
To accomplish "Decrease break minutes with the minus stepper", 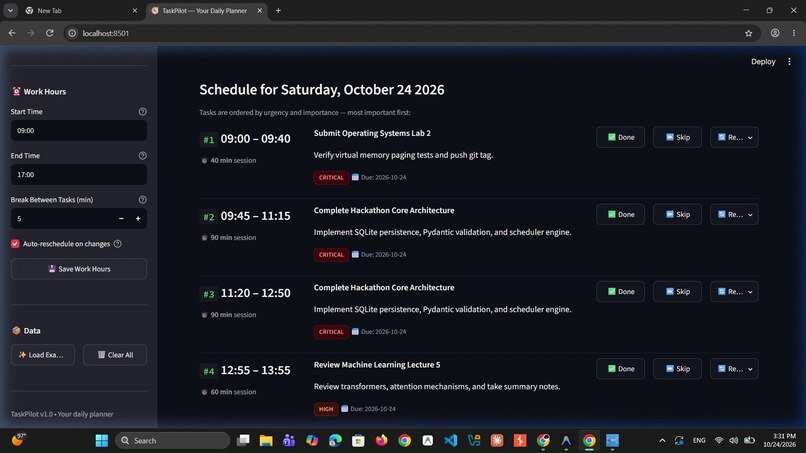I will 121,219.
